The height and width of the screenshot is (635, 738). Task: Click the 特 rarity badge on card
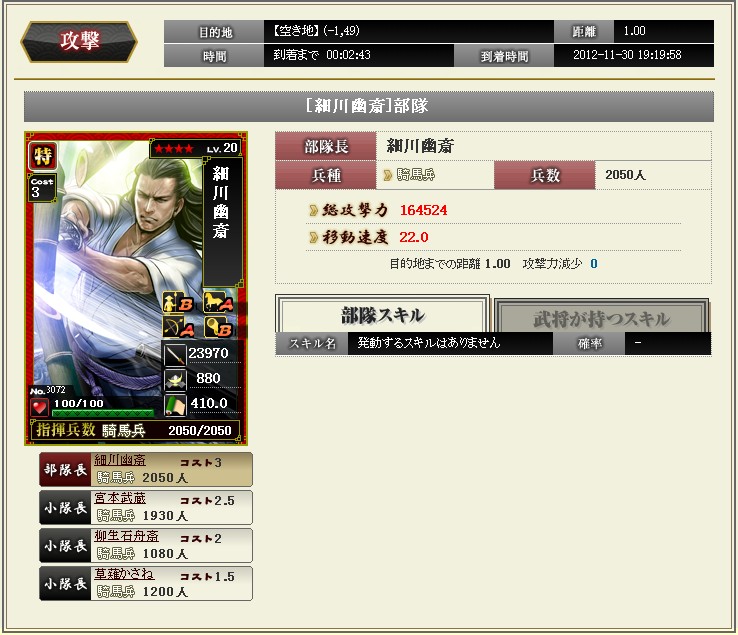(x=43, y=155)
